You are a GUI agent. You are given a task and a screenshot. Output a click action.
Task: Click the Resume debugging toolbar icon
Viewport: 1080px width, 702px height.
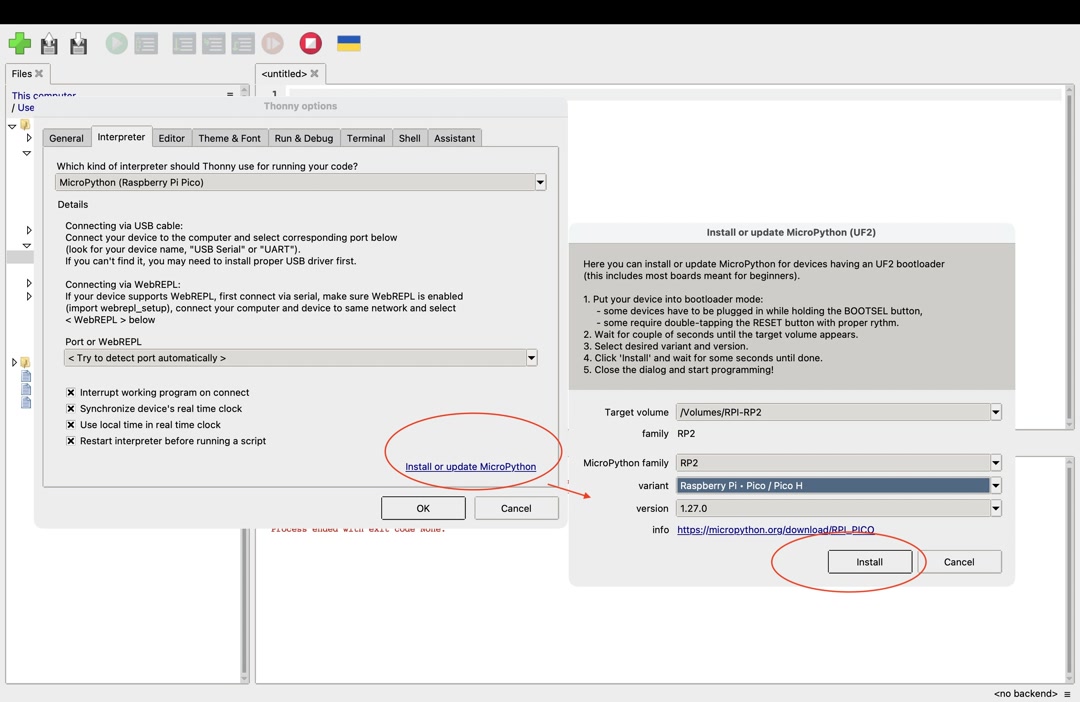(273, 43)
